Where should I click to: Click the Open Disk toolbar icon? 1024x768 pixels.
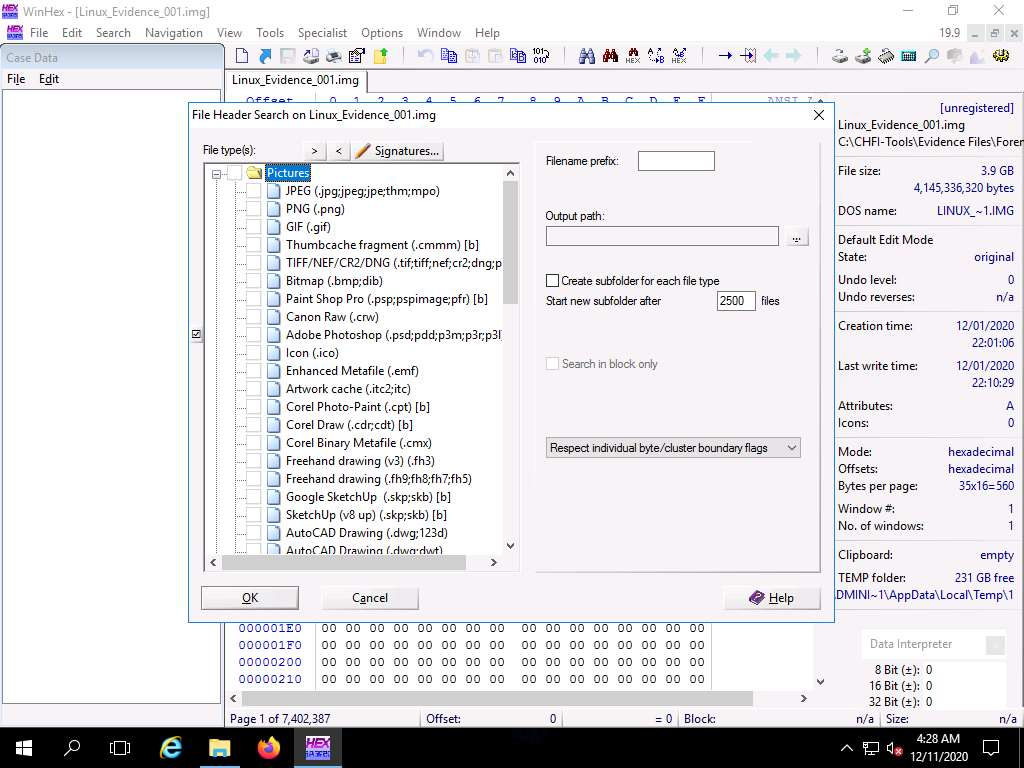pos(840,56)
